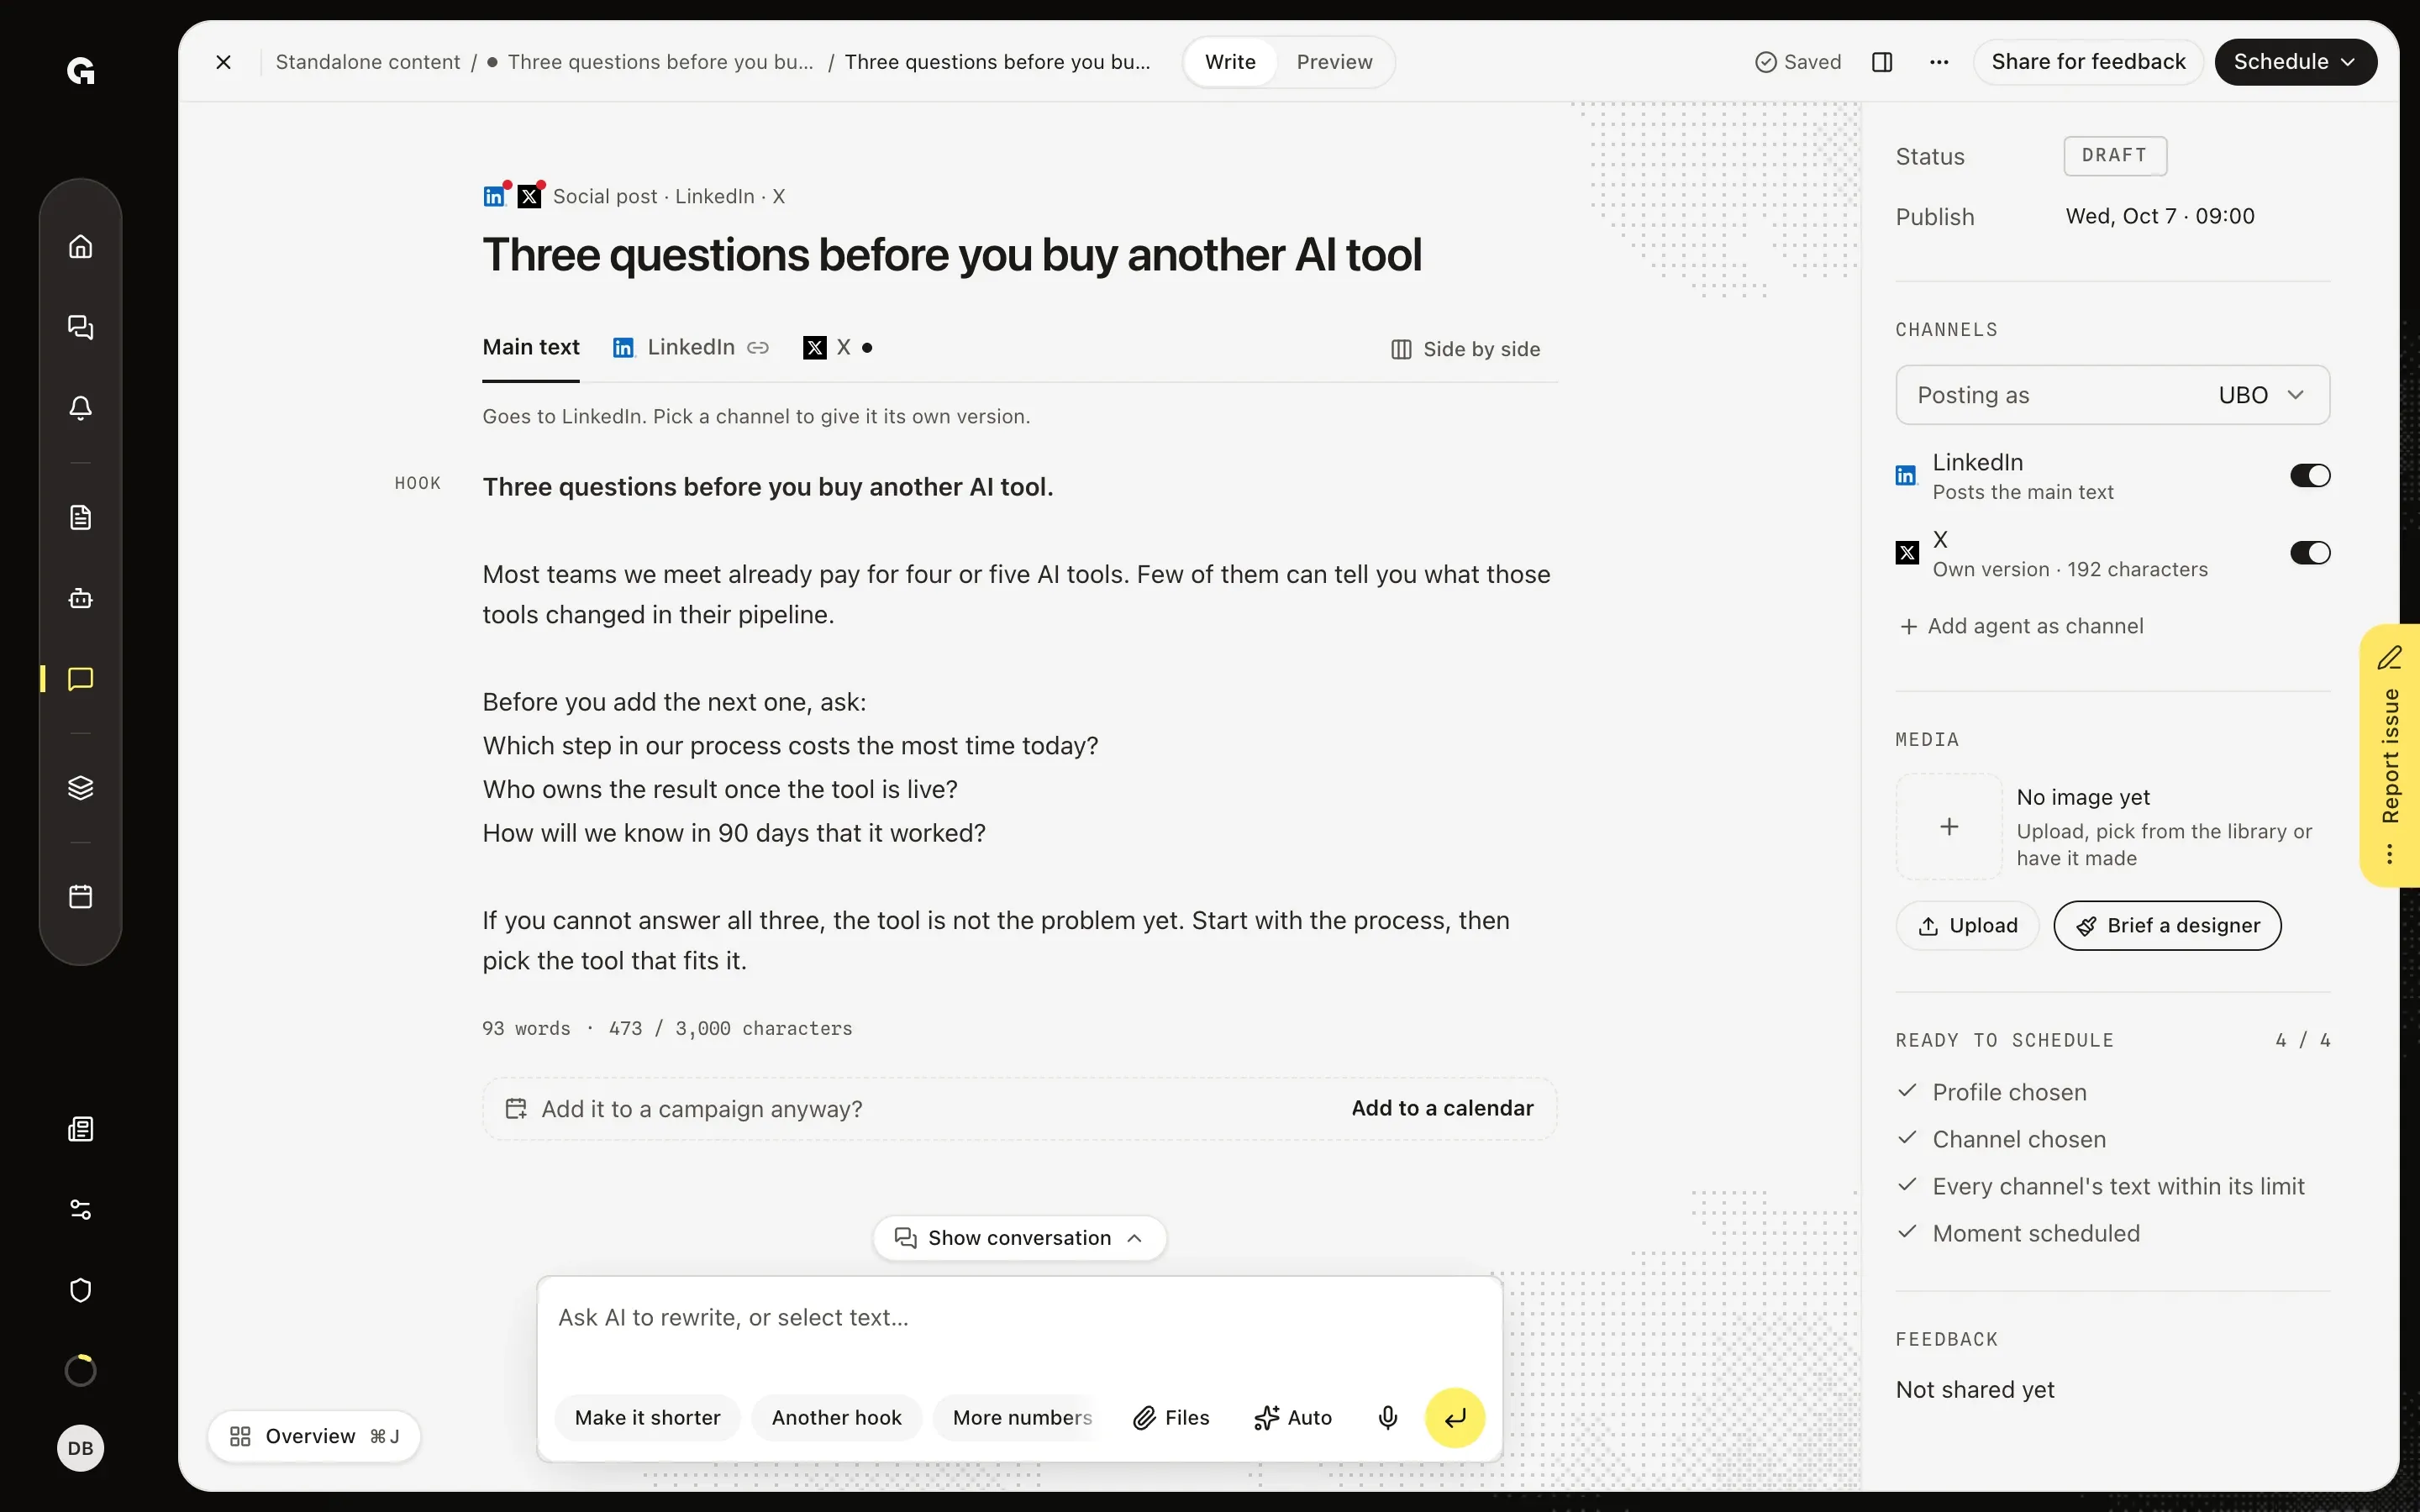This screenshot has height=1512, width=2420.
Task: Click the add image plus placeholder
Action: pyautogui.click(x=1949, y=827)
